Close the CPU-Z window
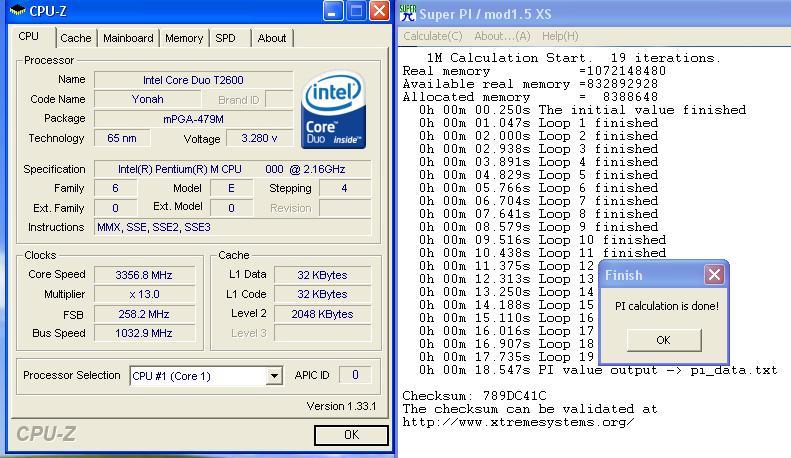791x458 pixels. (x=379, y=11)
